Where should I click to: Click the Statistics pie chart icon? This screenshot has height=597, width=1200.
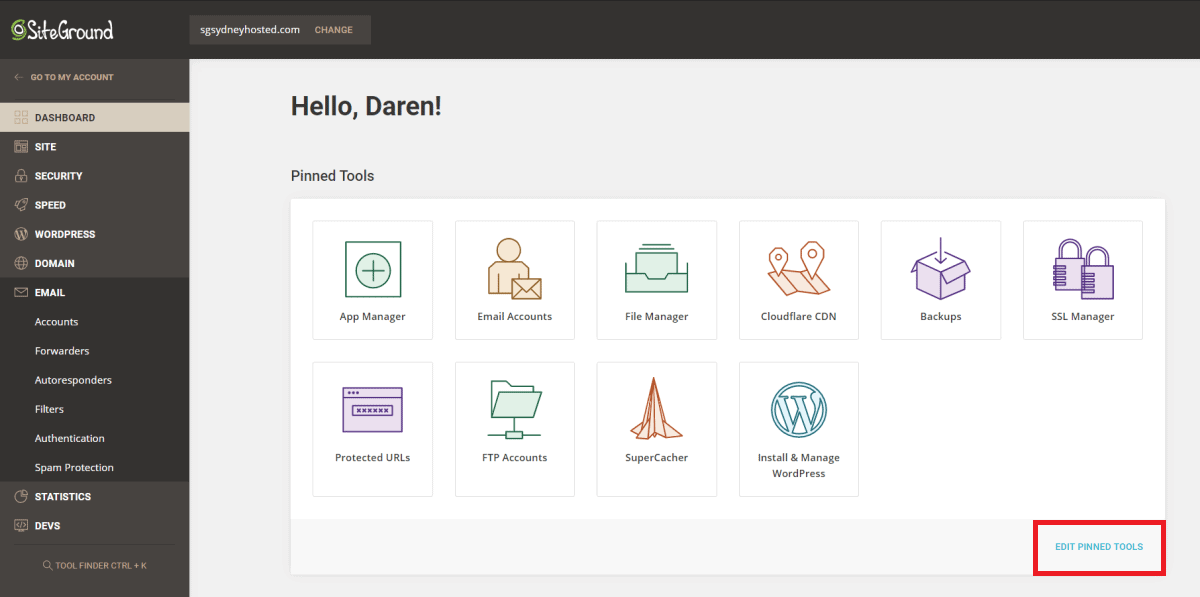[21, 497]
